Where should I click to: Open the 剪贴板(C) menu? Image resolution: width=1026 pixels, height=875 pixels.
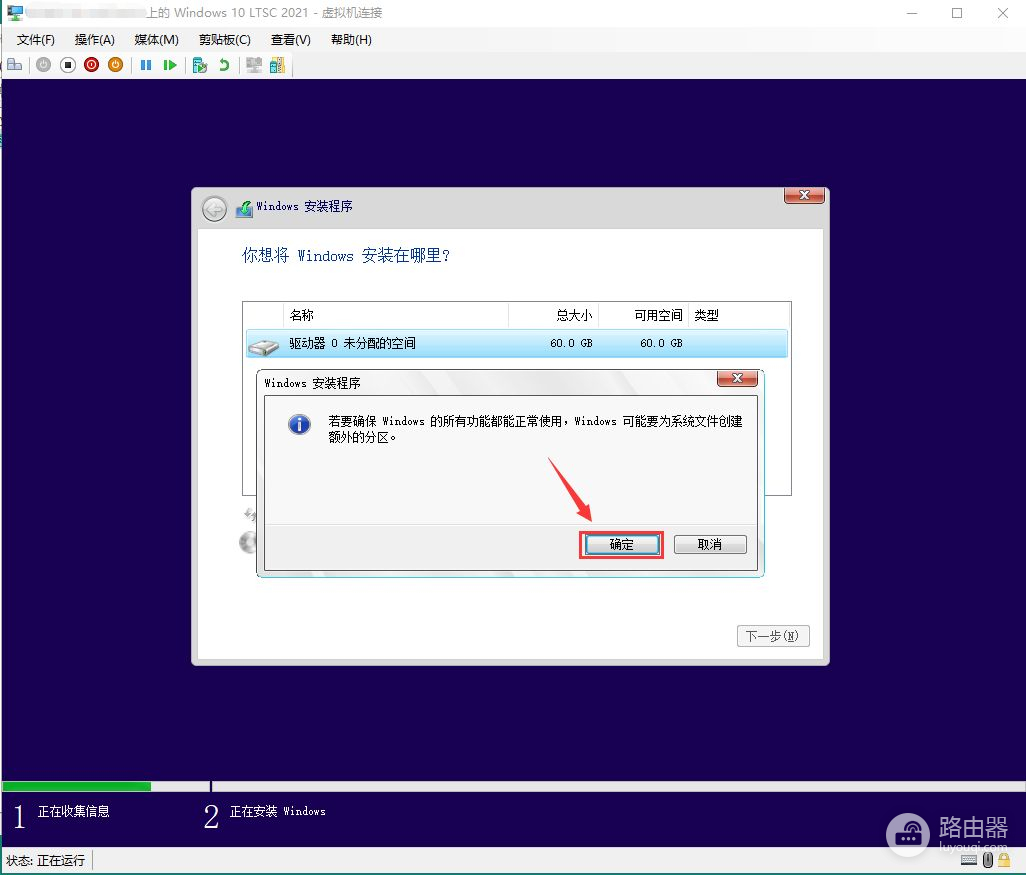pos(224,40)
